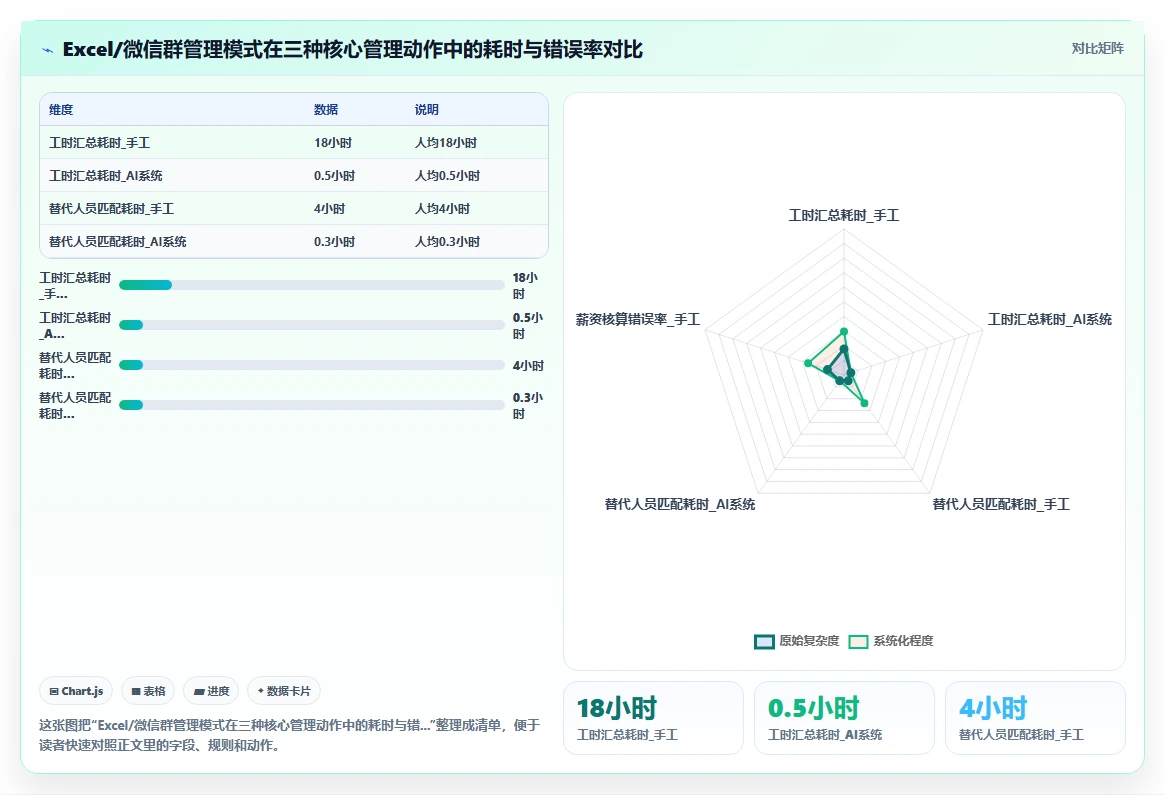Select table row 工时汇总耗时_手工
Viewport: 1165px width, 795px height.
coord(293,143)
